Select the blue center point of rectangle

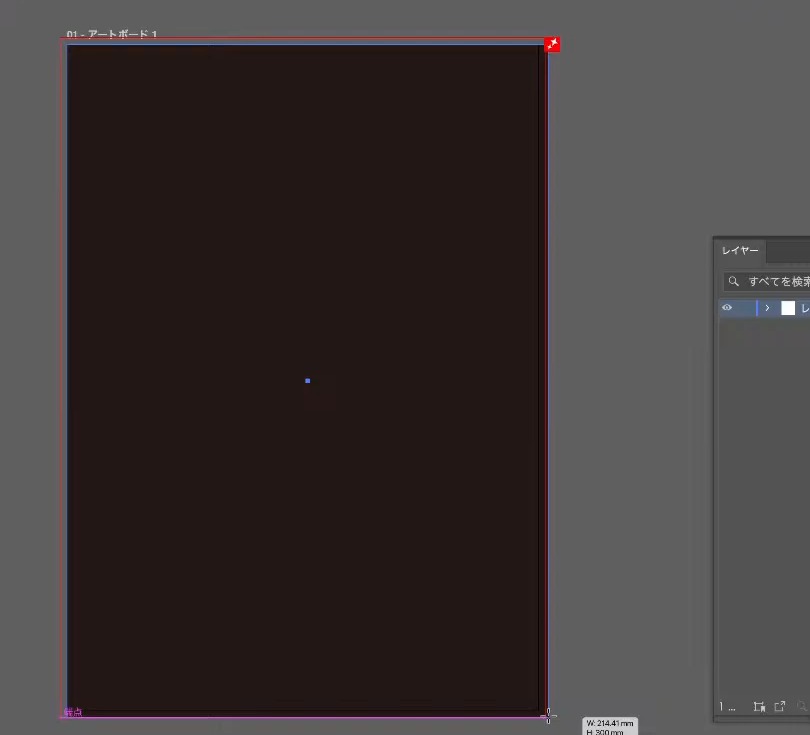(x=307, y=381)
